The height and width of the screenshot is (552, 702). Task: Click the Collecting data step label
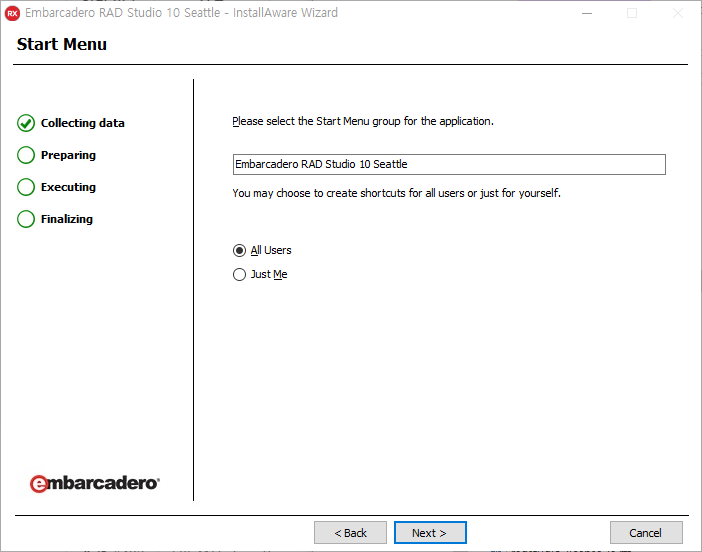[x=82, y=123]
